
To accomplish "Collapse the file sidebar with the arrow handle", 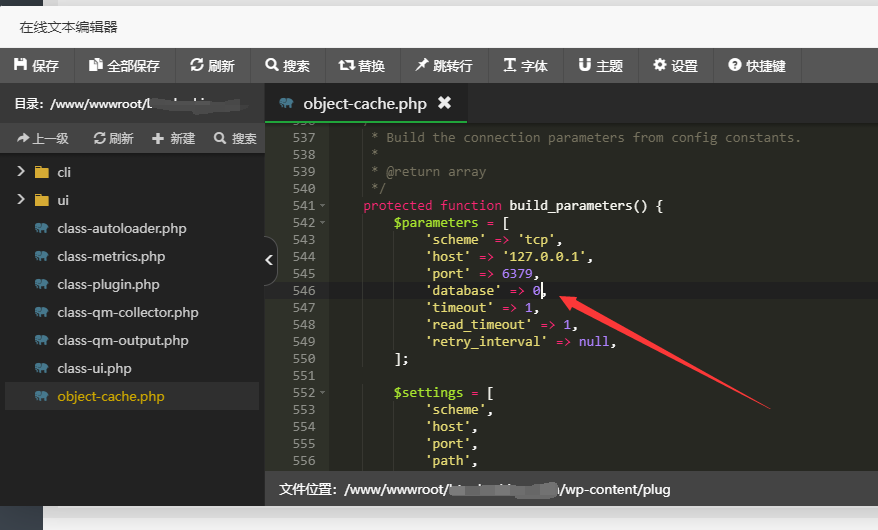I will pos(269,260).
